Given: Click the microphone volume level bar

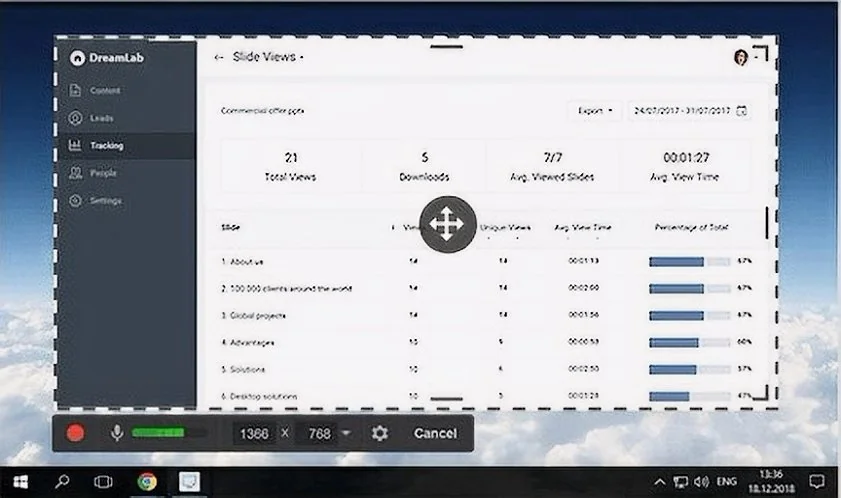Looking at the screenshot, I should click(168, 433).
